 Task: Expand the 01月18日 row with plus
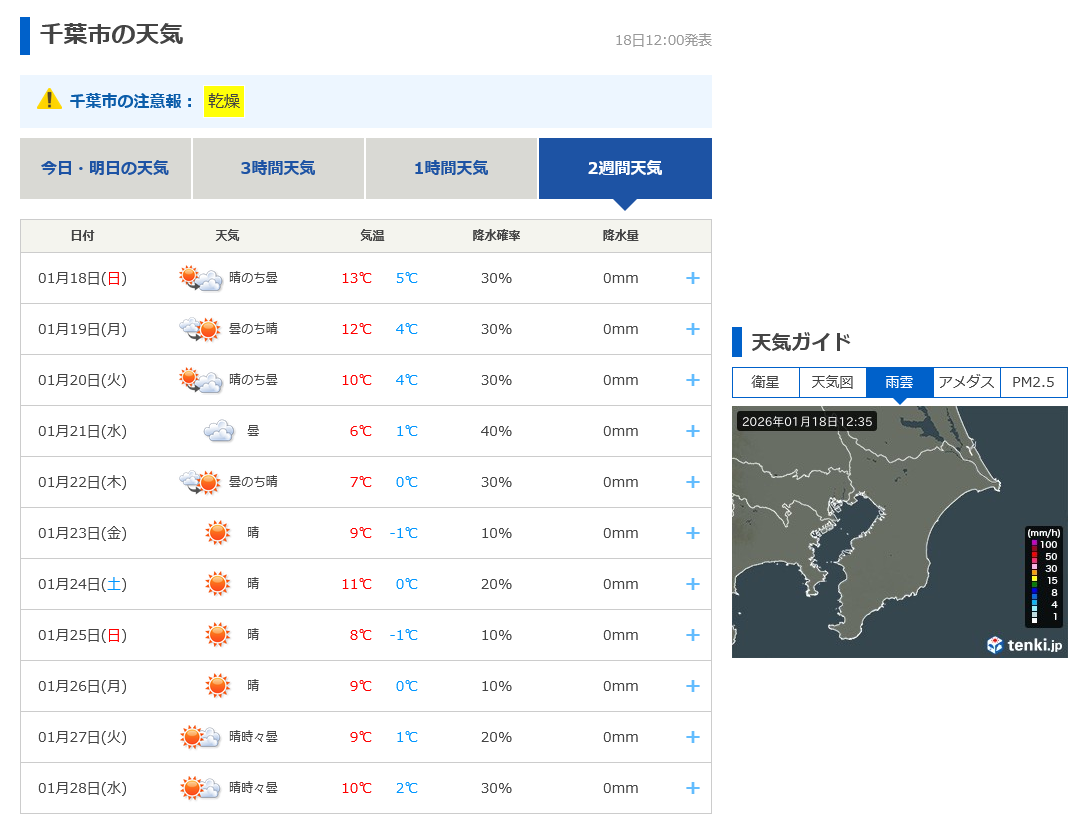pyautogui.click(x=692, y=278)
